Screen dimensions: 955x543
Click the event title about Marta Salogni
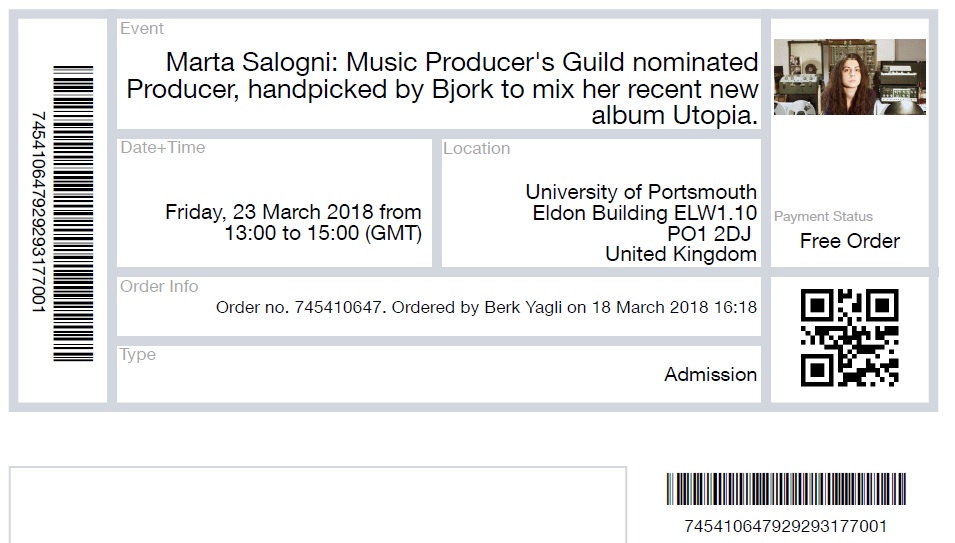tap(442, 89)
